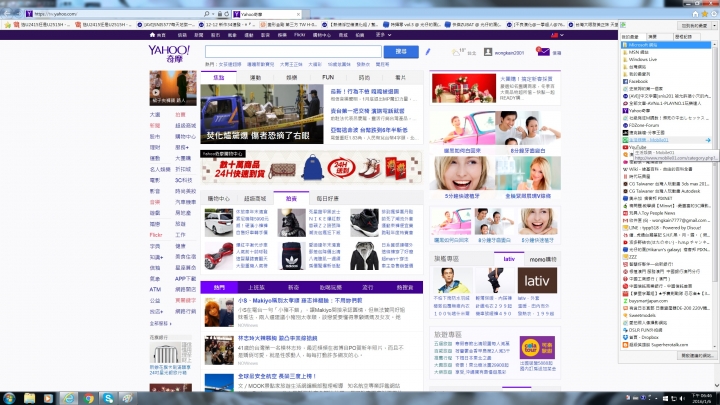
Task: Open the flag region dropdown in the purple bar
Action: point(557,35)
